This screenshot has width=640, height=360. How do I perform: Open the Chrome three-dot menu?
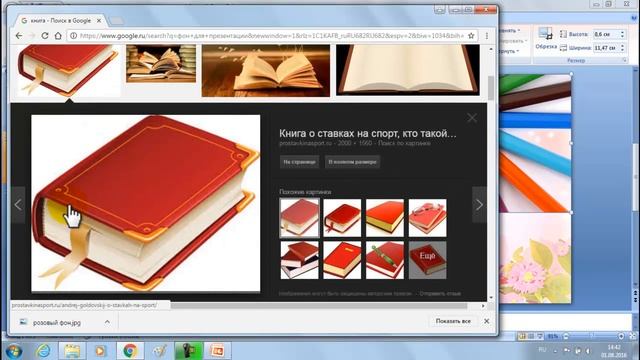tap(487, 36)
